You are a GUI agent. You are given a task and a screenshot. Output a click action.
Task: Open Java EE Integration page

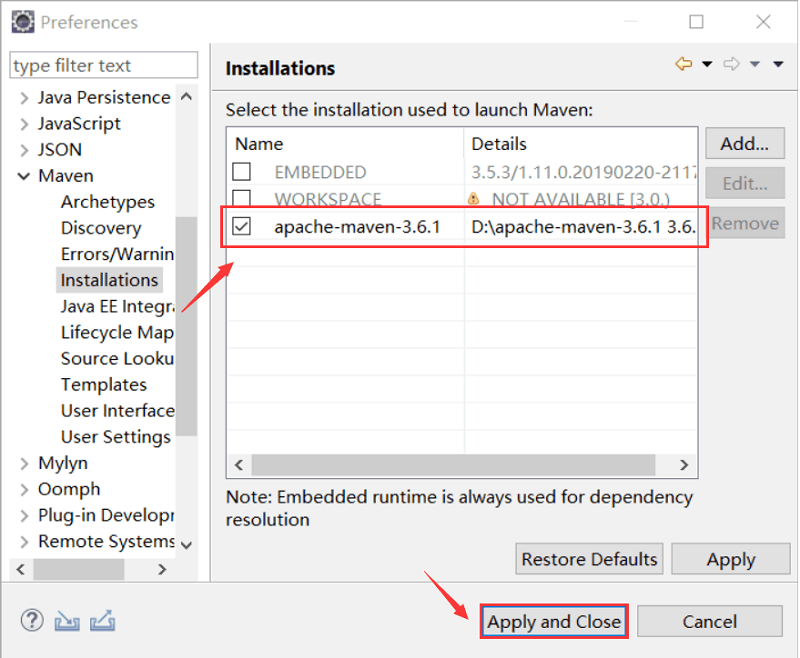117,307
